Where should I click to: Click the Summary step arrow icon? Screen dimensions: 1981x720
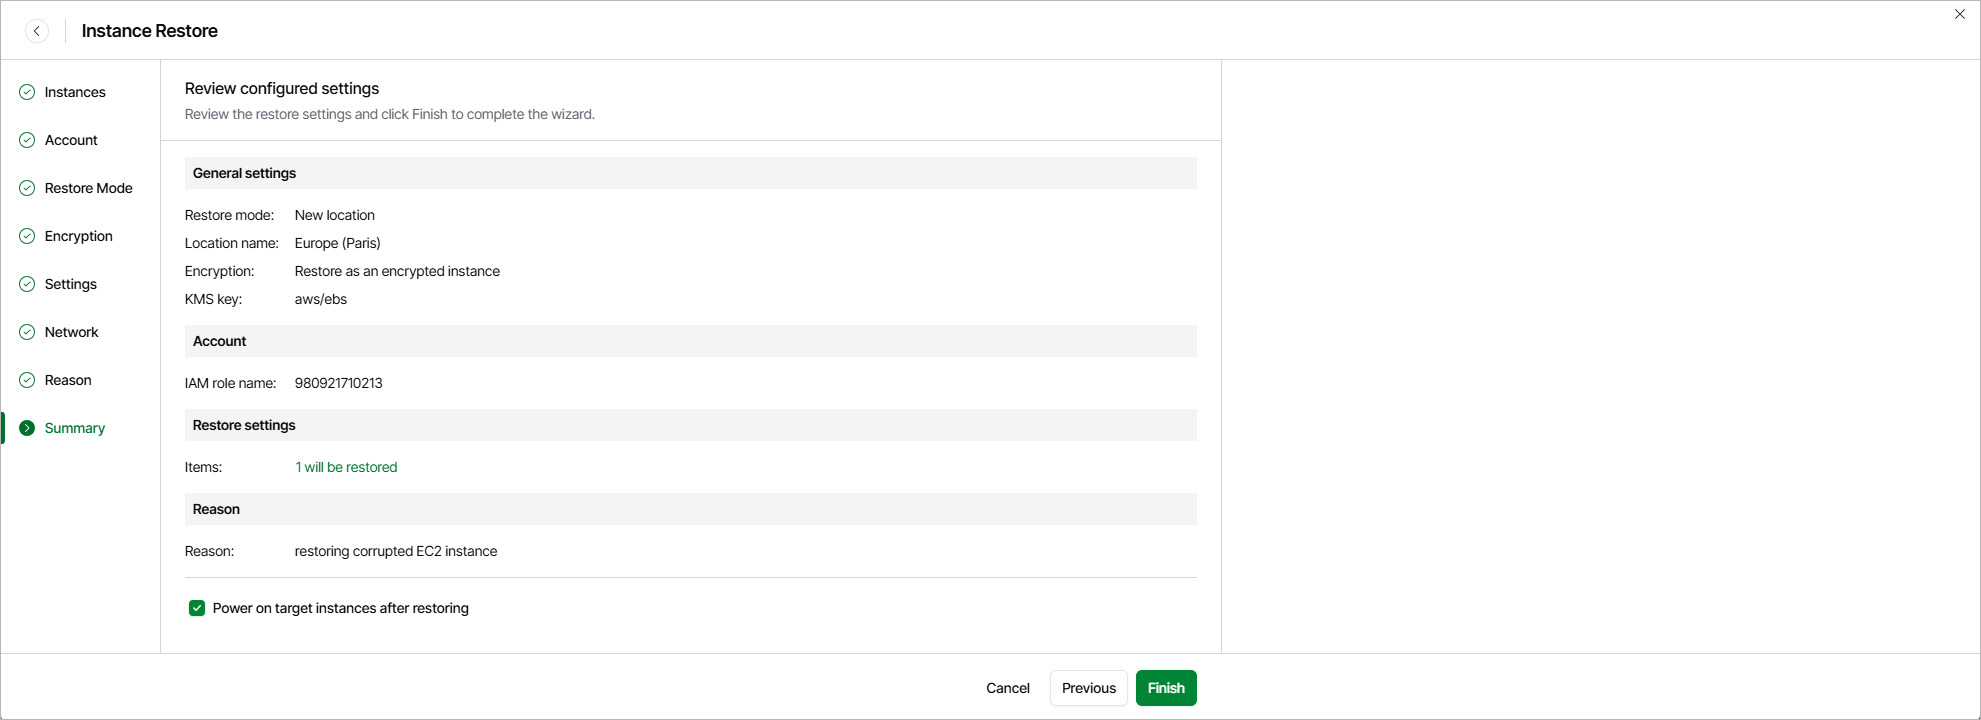click(x=27, y=428)
